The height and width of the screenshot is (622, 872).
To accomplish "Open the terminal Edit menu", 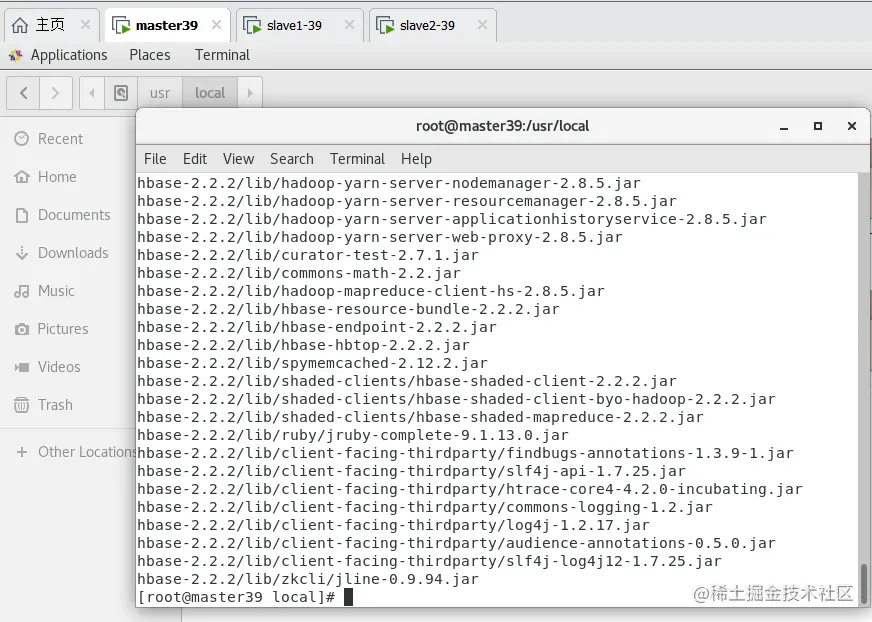I will [x=195, y=159].
